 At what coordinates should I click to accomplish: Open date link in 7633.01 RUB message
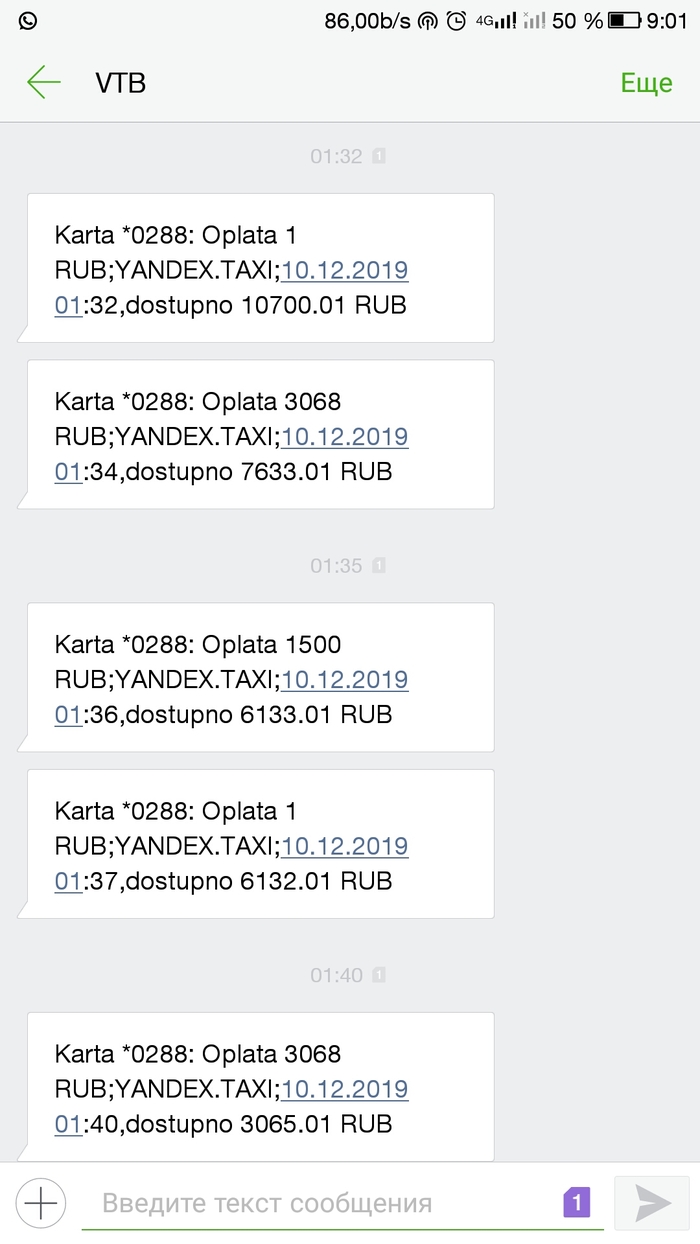click(x=344, y=436)
